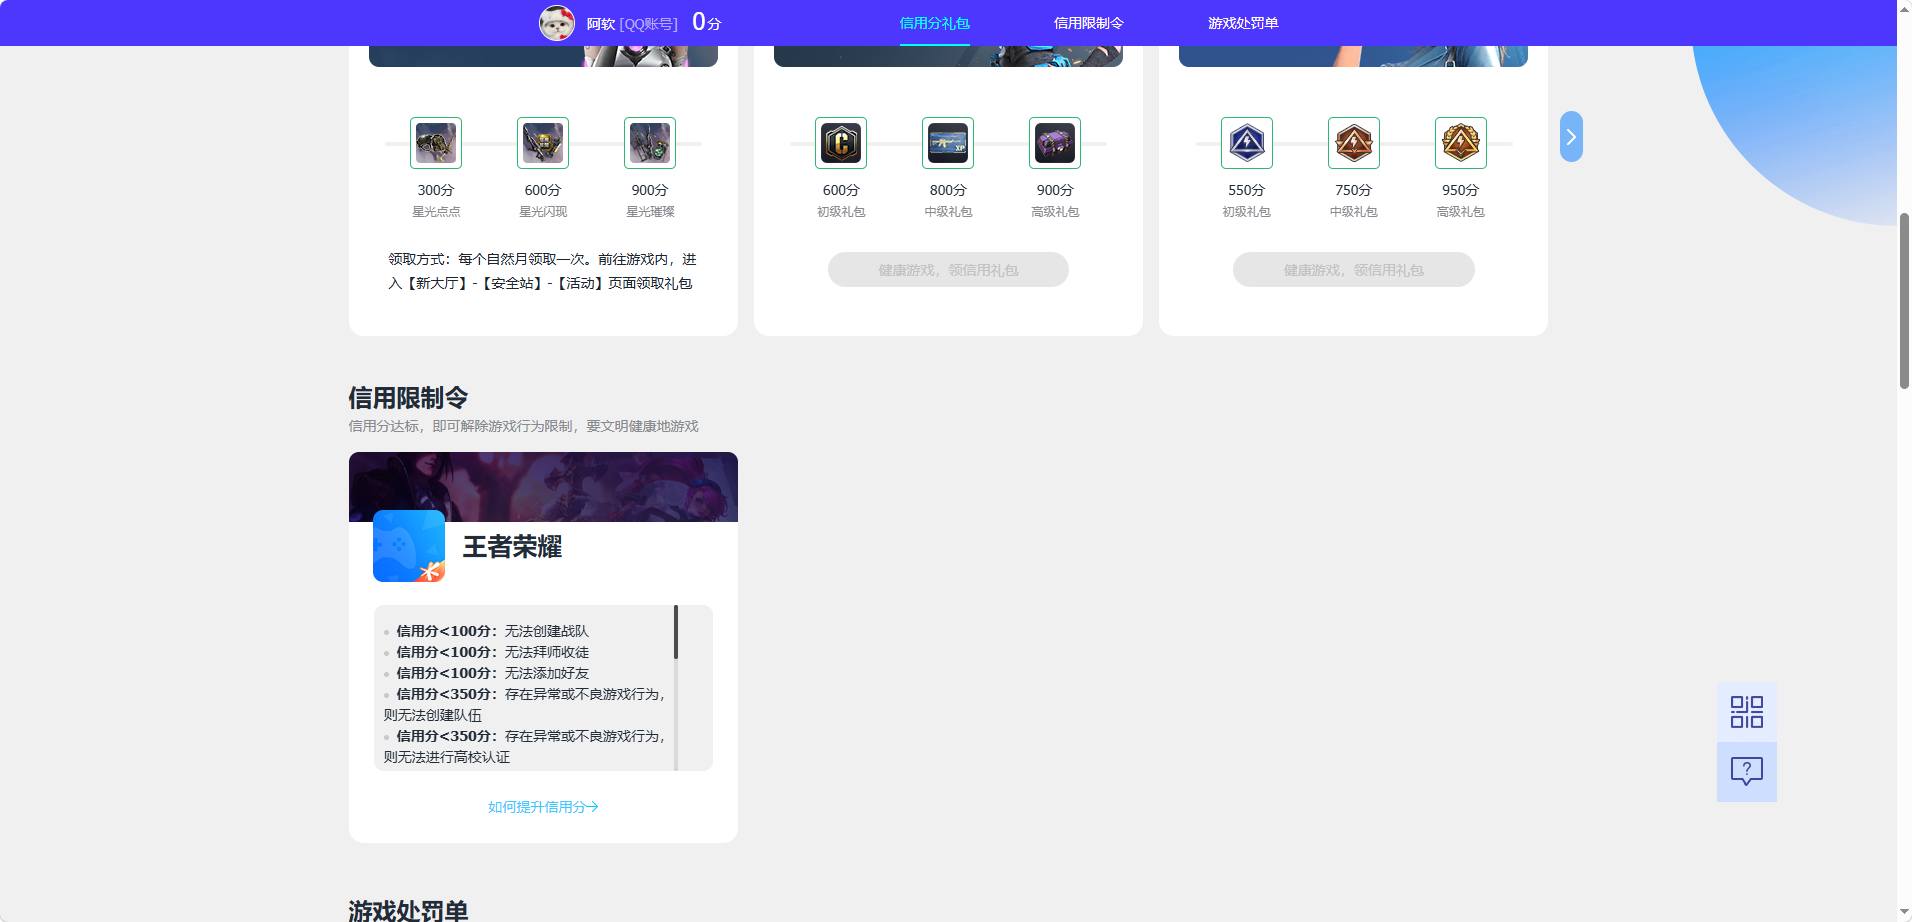Click the 600分 星光闪现 reward icon
The width and height of the screenshot is (1912, 922).
coord(543,143)
